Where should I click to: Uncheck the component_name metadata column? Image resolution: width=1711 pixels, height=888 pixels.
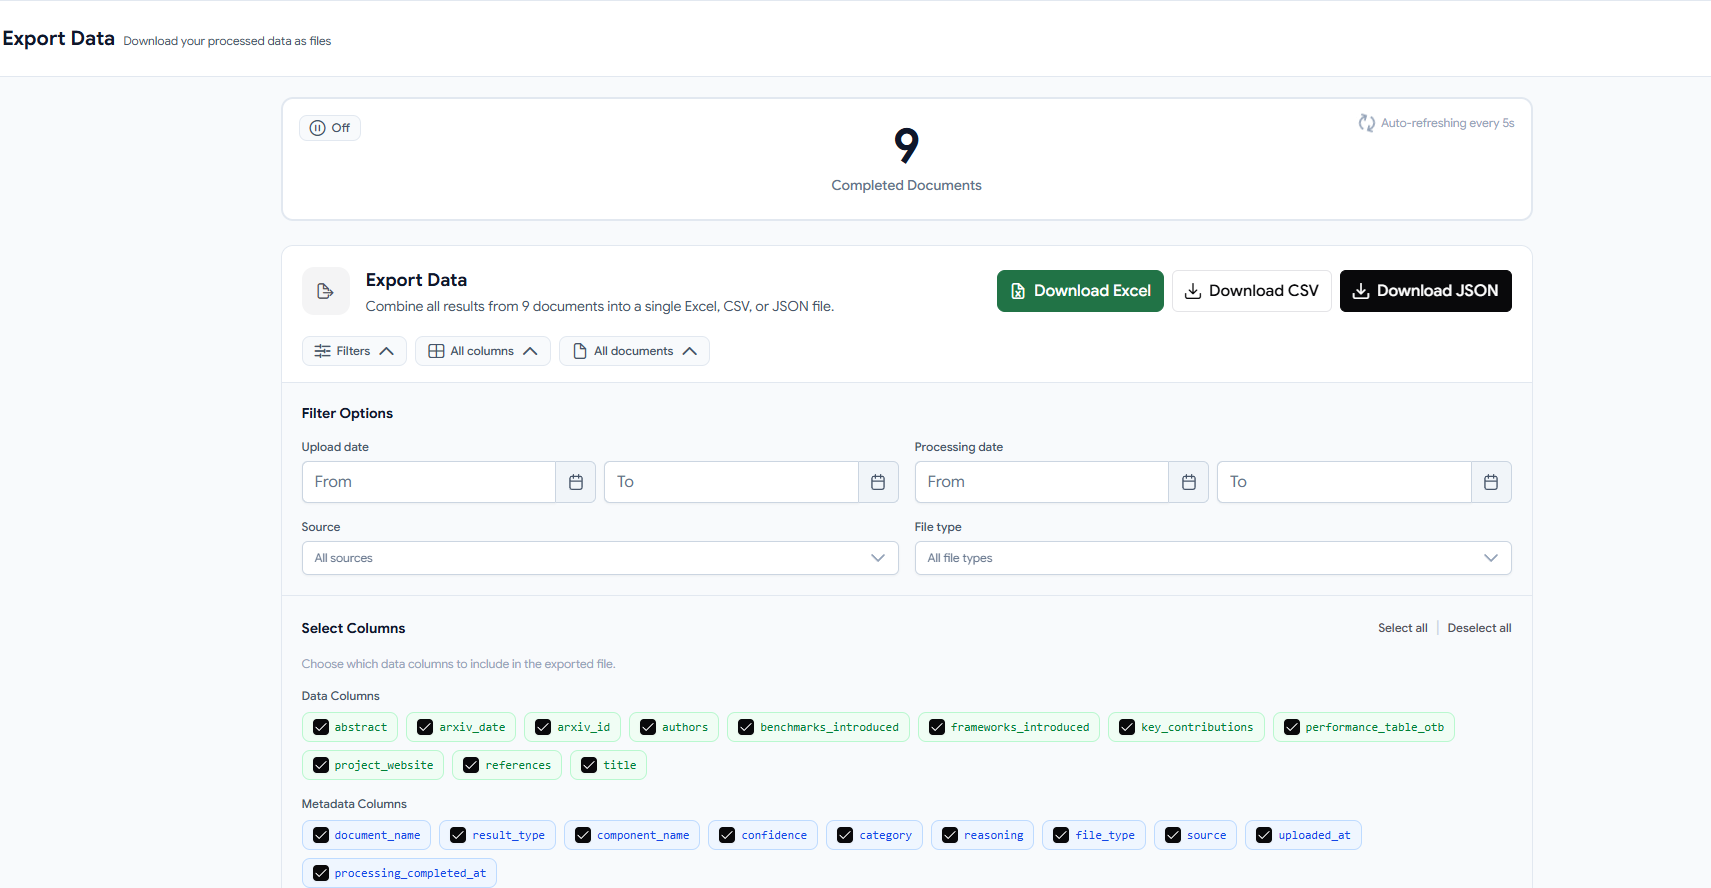[583, 835]
